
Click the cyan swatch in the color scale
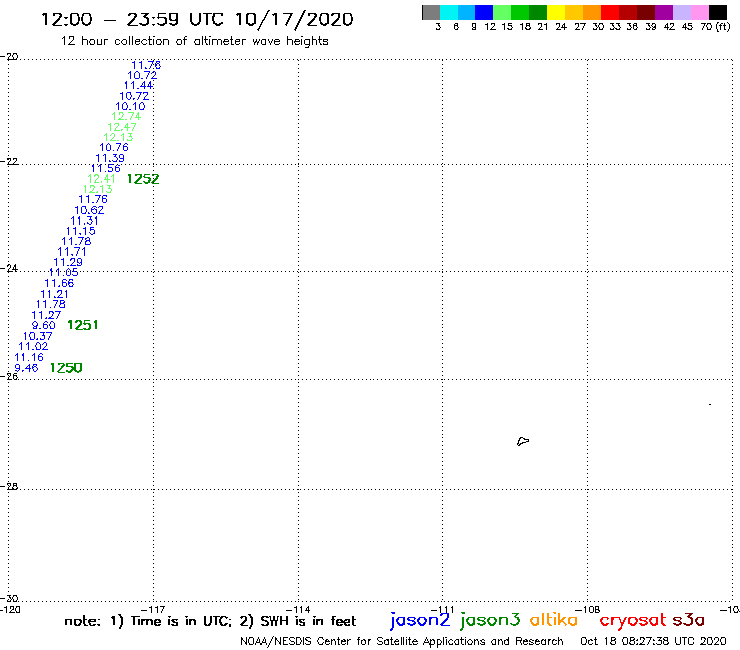point(449,12)
